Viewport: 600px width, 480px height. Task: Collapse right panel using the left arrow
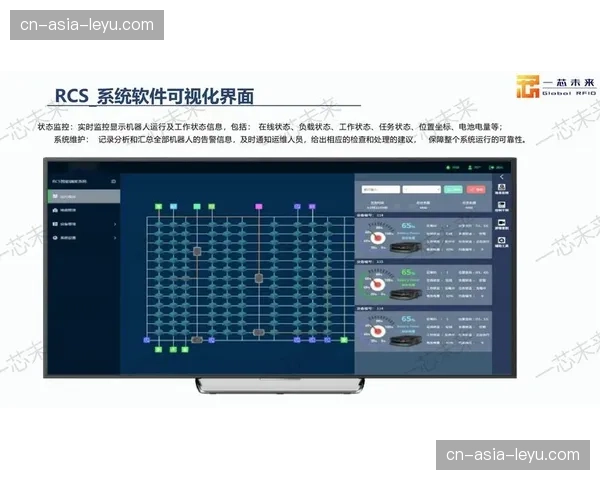[x=502, y=177]
